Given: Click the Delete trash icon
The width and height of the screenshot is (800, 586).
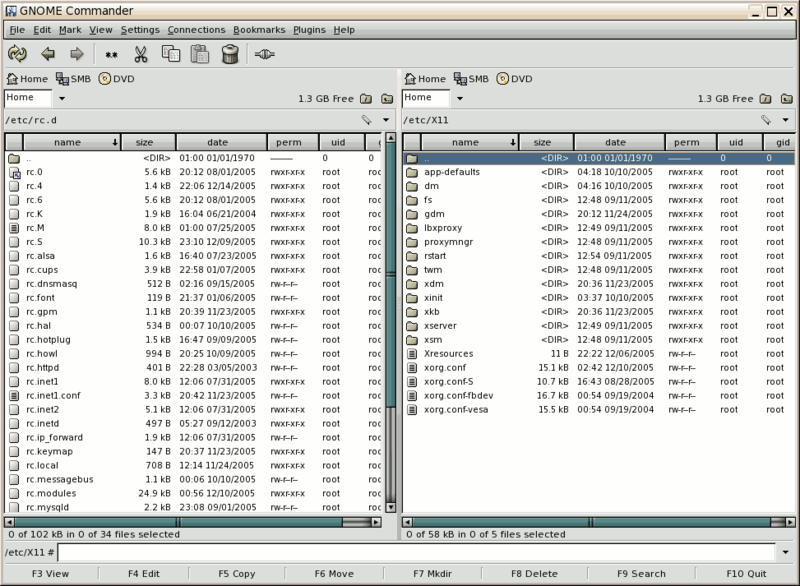Looking at the screenshot, I should [x=229, y=56].
